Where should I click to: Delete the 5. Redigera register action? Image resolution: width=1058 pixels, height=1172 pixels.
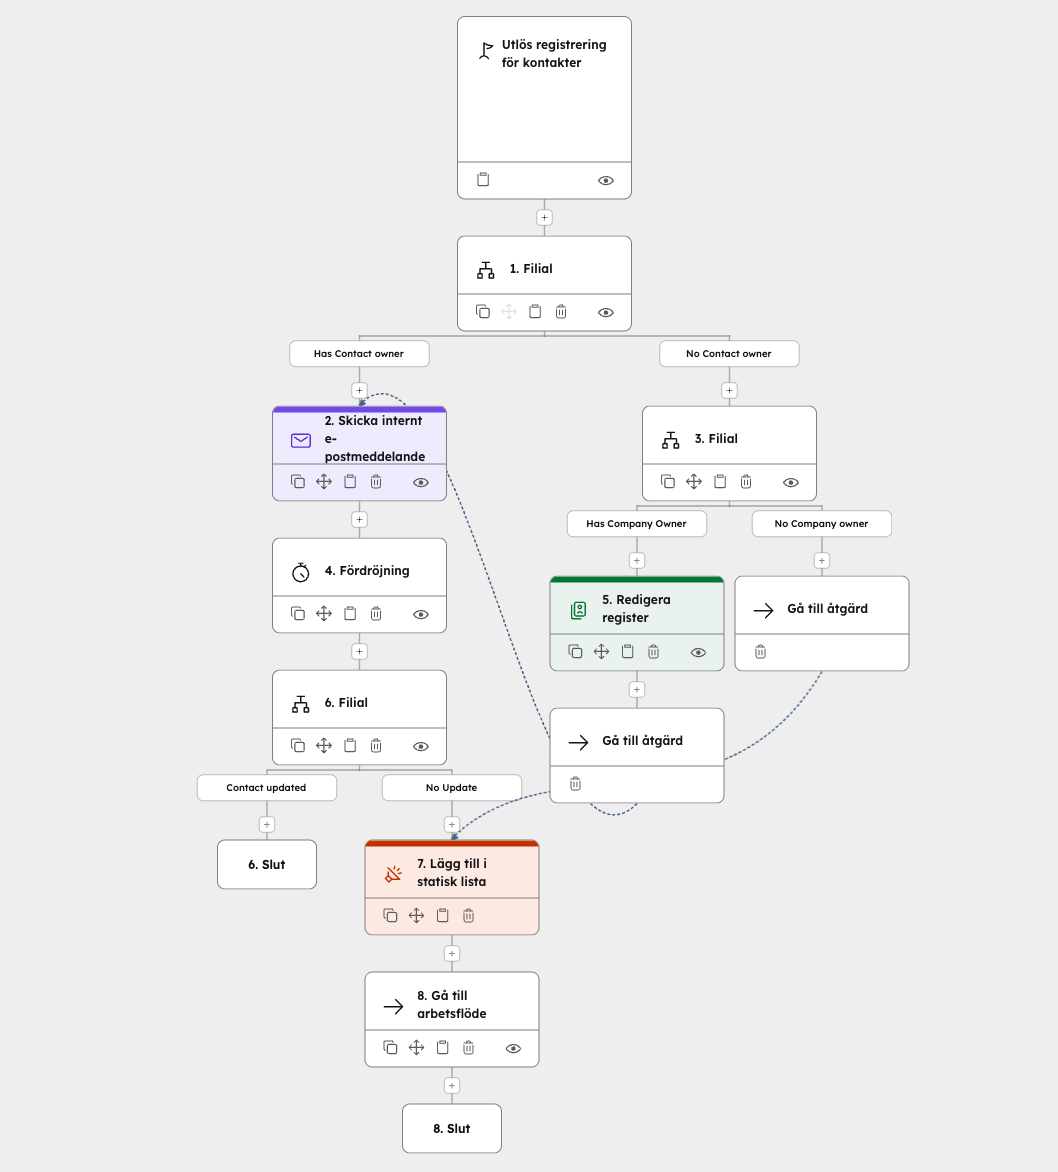point(653,652)
